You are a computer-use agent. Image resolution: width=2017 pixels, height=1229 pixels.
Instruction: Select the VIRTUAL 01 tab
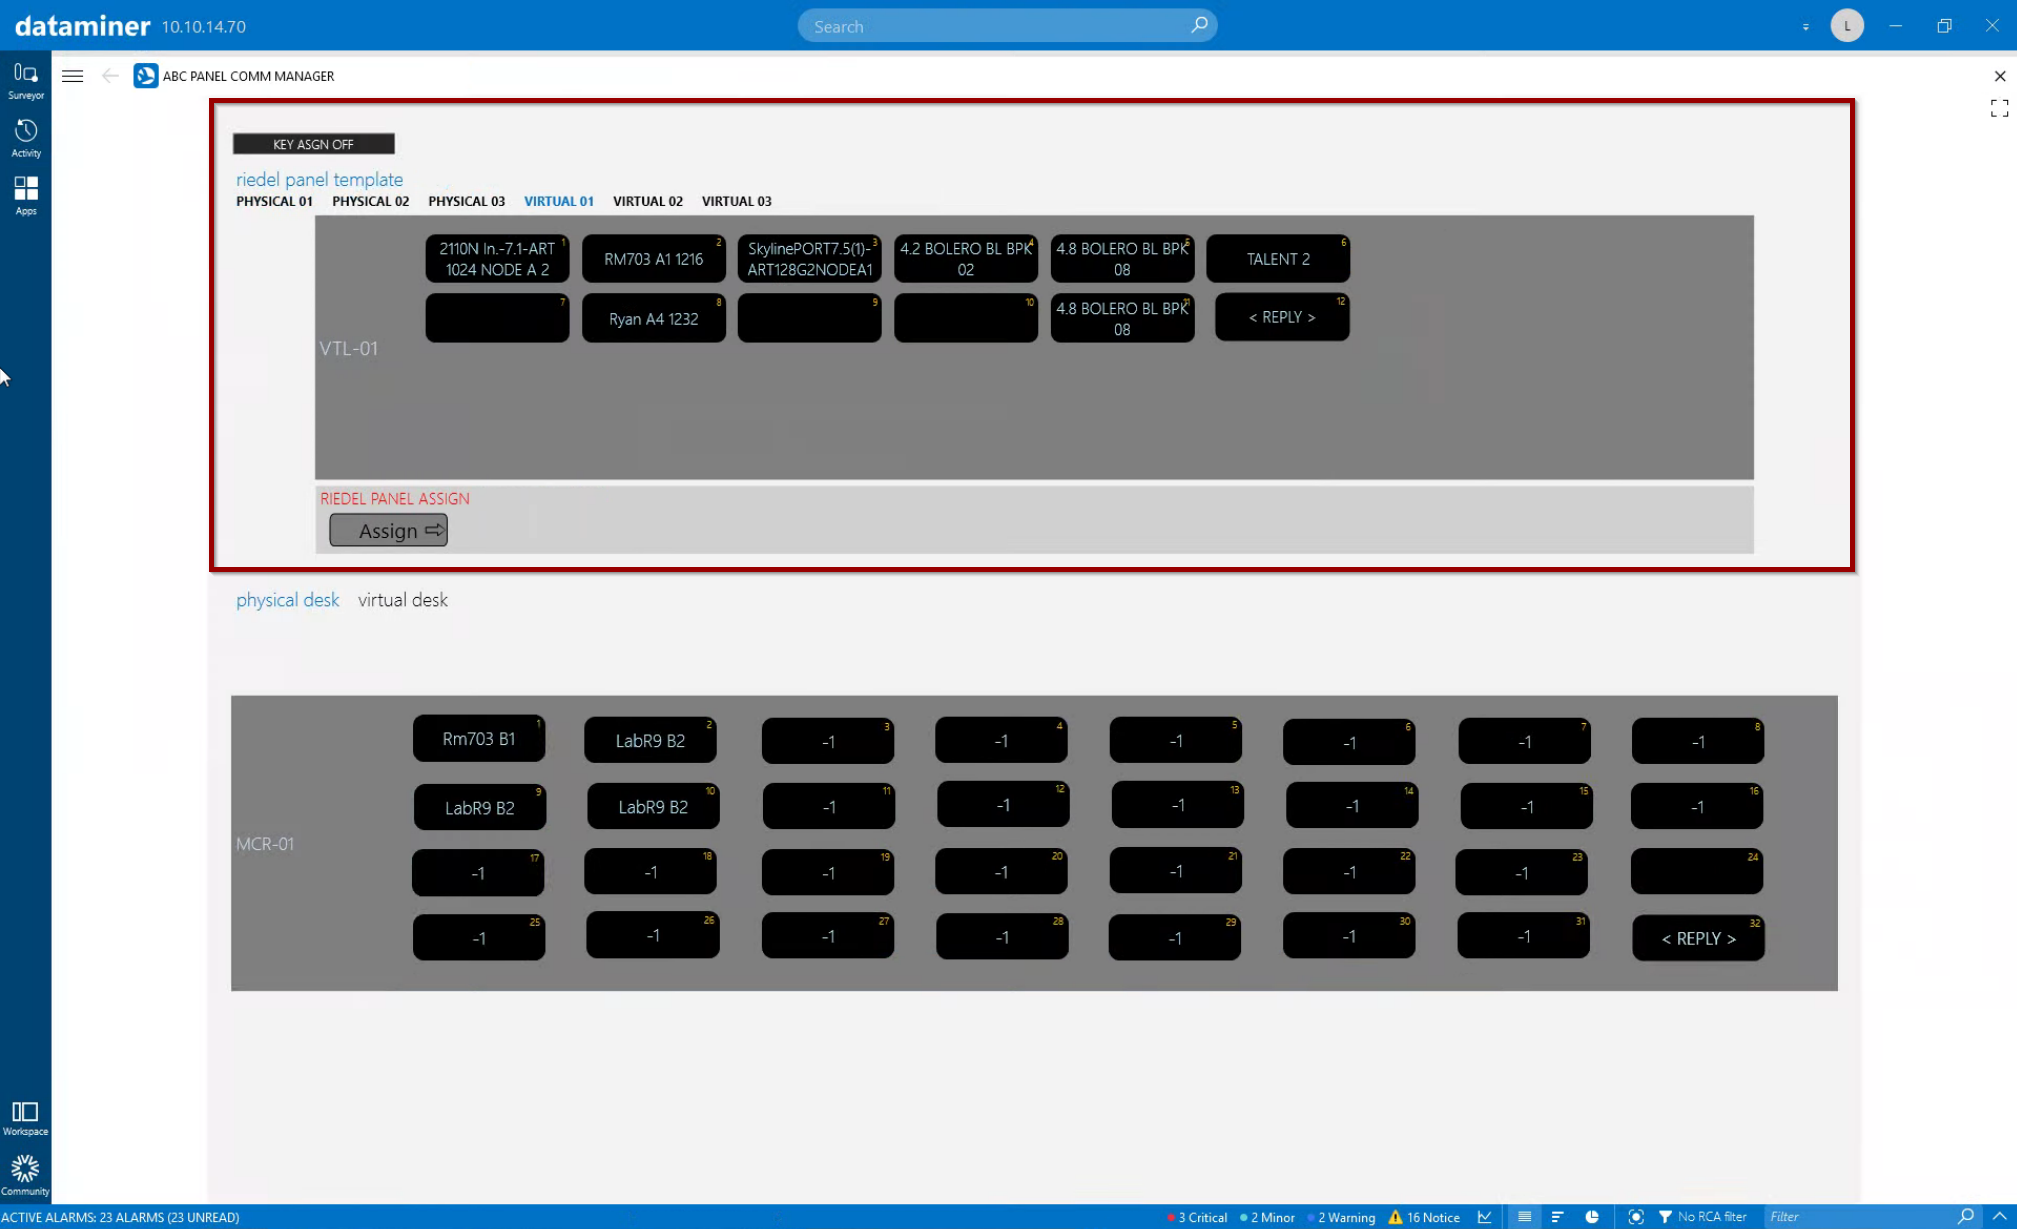click(x=558, y=201)
